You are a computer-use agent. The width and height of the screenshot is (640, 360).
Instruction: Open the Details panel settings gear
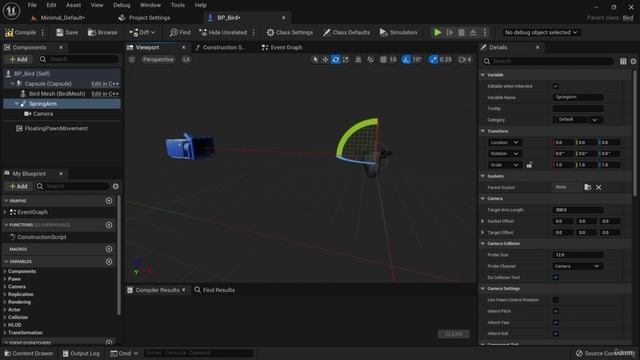tap(633, 61)
